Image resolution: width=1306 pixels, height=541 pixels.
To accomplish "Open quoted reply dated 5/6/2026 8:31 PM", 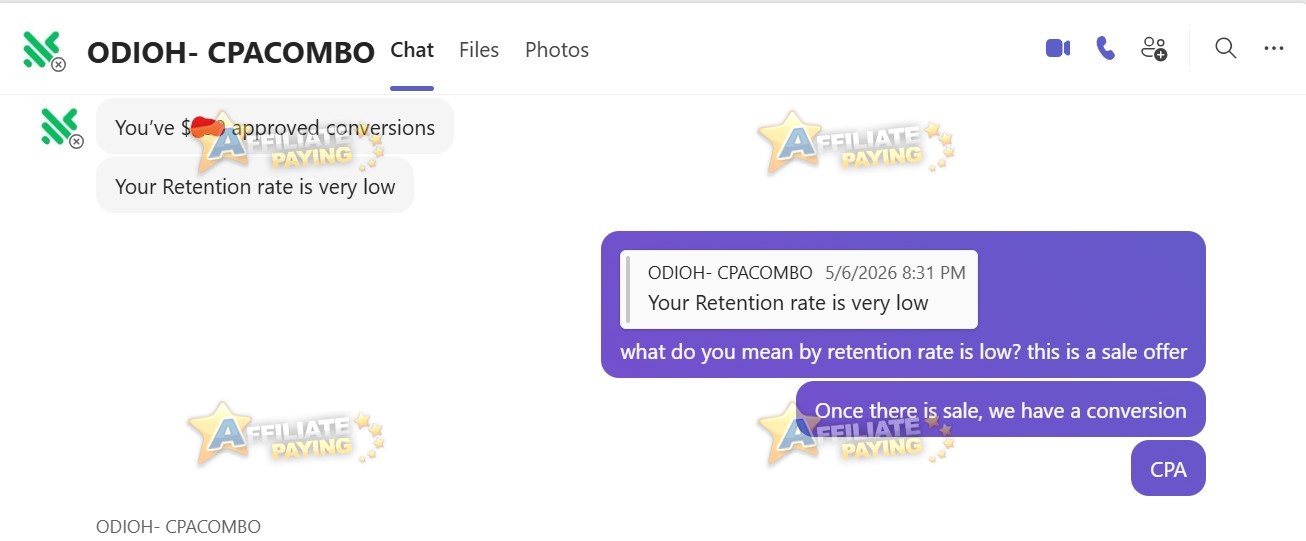I will coord(799,289).
